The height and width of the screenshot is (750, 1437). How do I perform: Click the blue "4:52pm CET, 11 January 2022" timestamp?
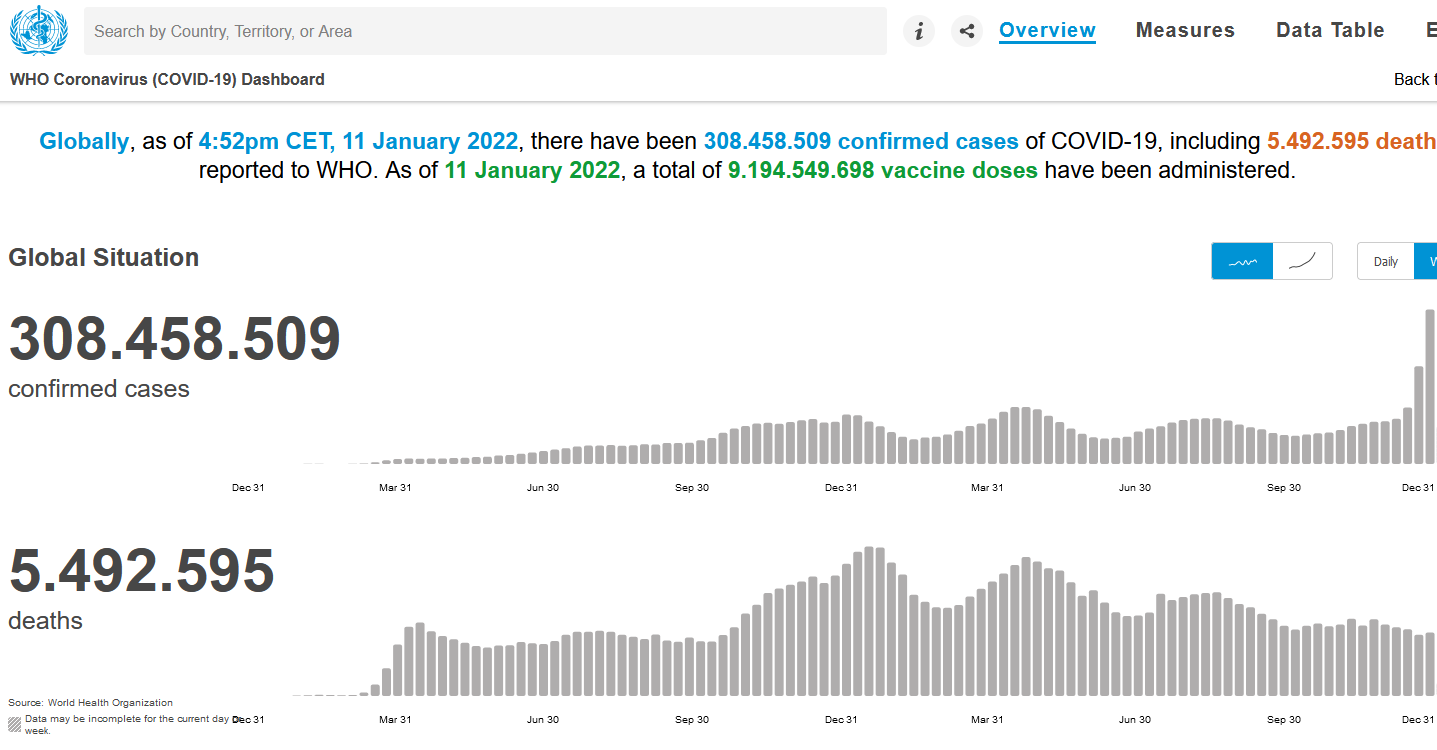click(358, 141)
